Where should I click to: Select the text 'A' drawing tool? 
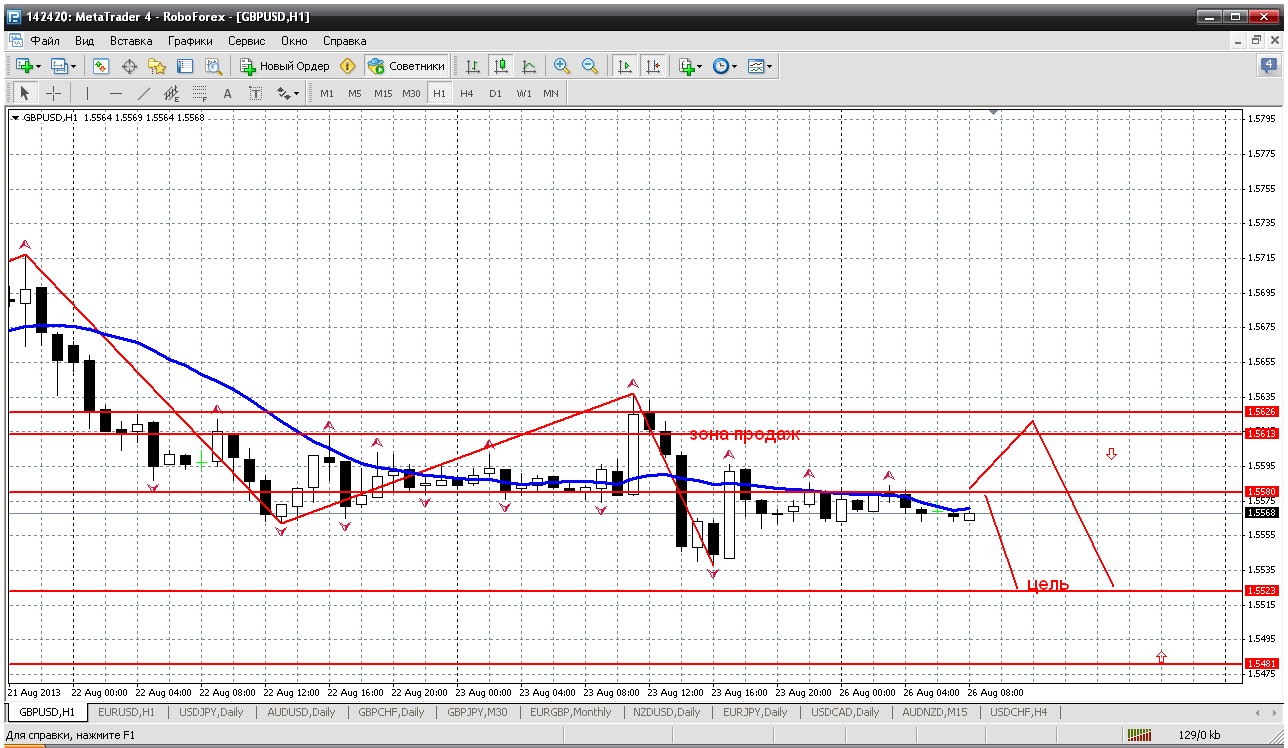tap(227, 93)
